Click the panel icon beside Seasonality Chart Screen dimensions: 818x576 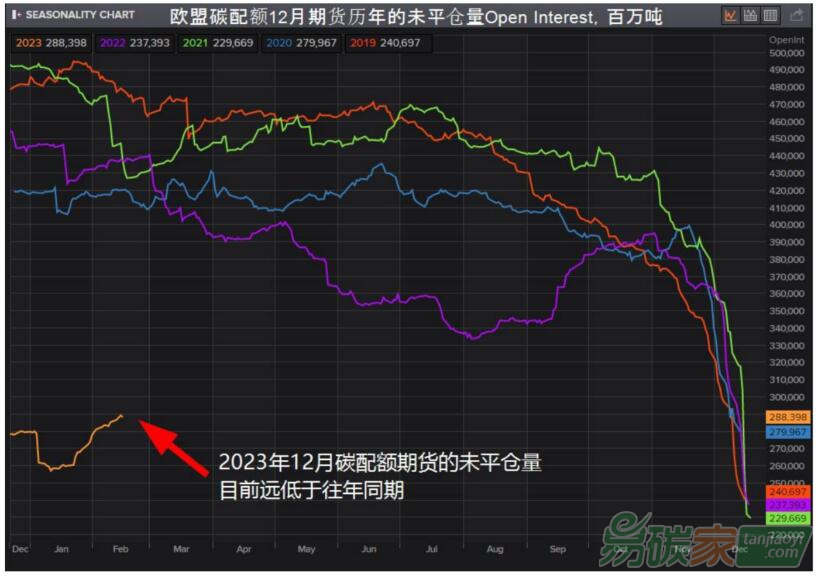[x=15, y=15]
